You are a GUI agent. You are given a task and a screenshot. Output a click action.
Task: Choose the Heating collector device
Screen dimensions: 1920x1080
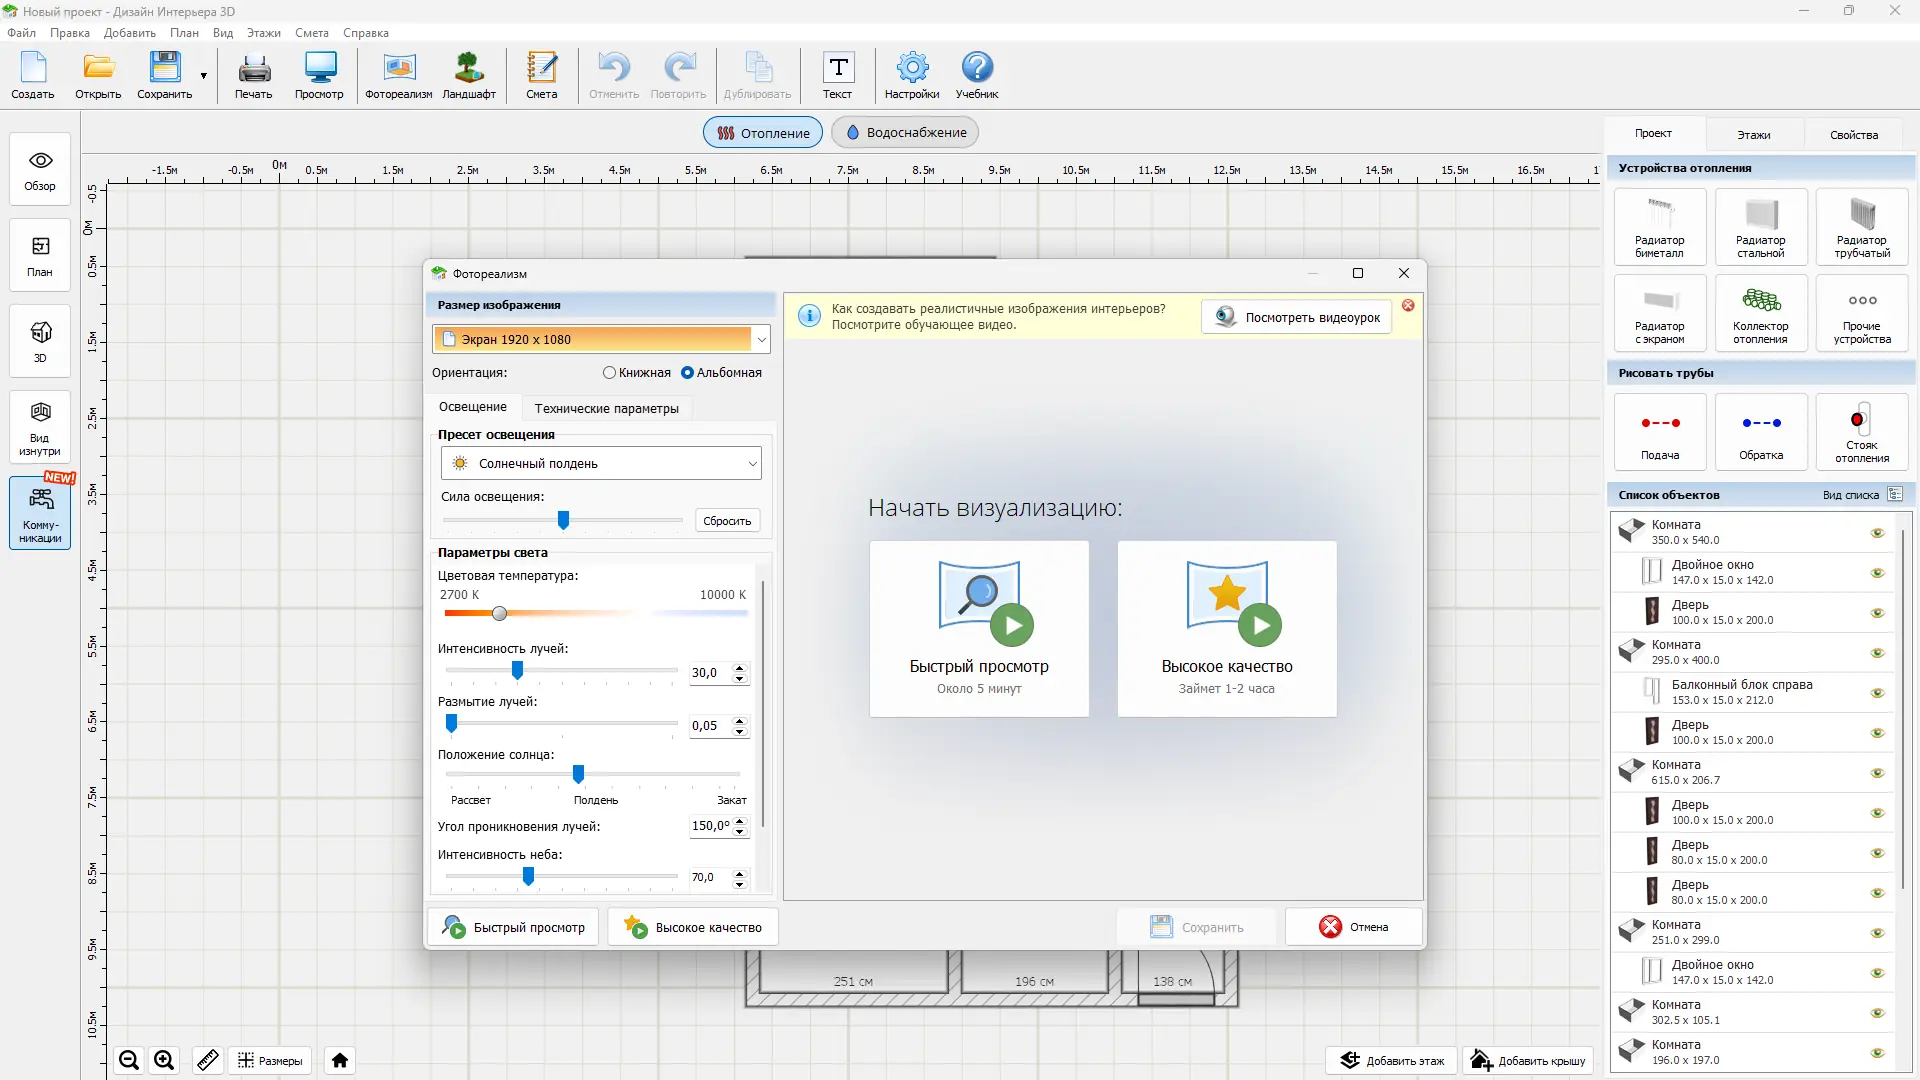point(1760,313)
